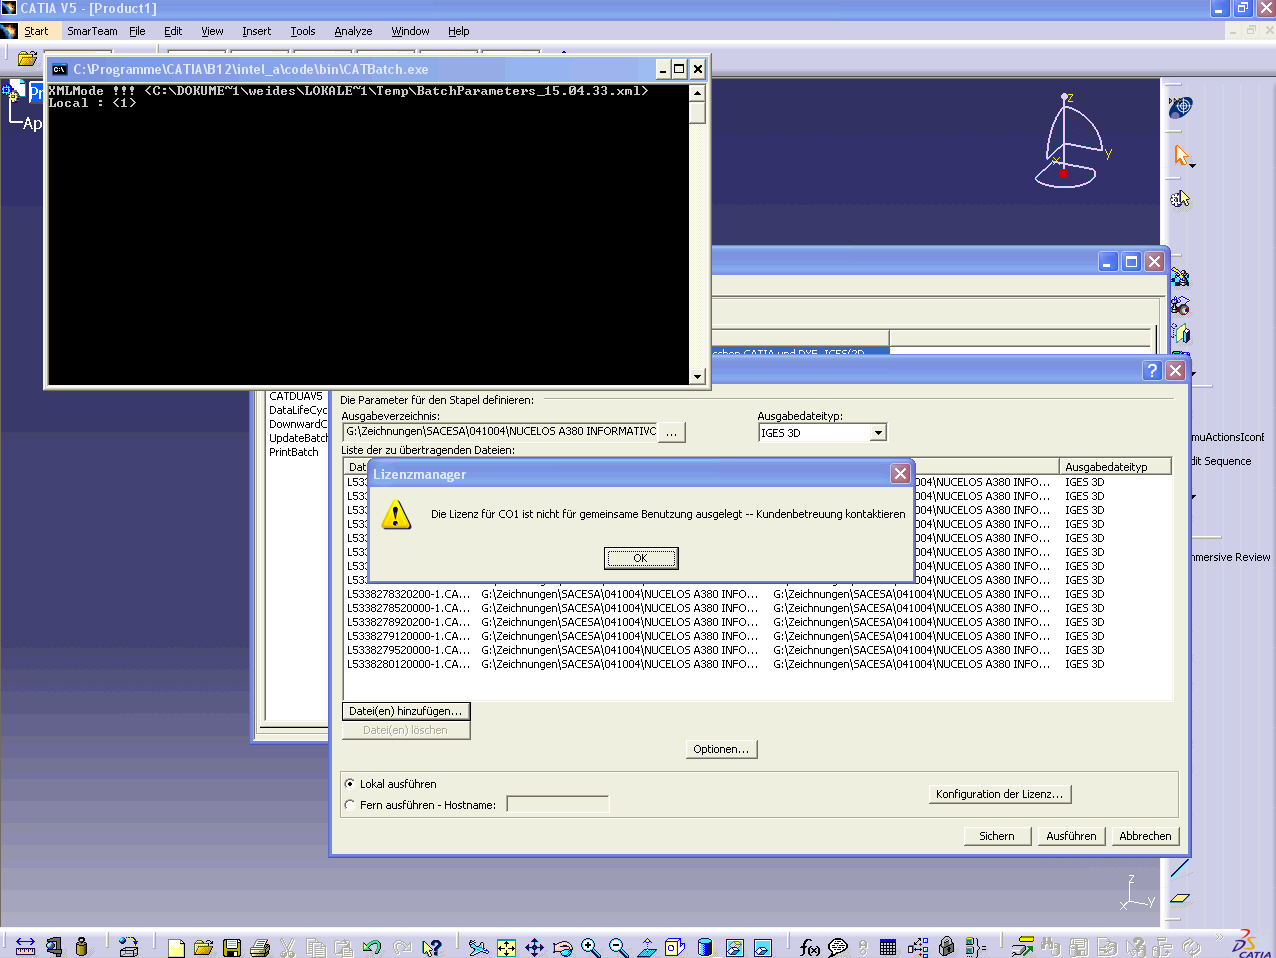Click the Open file folder icon in bottom toolbar

click(204, 947)
